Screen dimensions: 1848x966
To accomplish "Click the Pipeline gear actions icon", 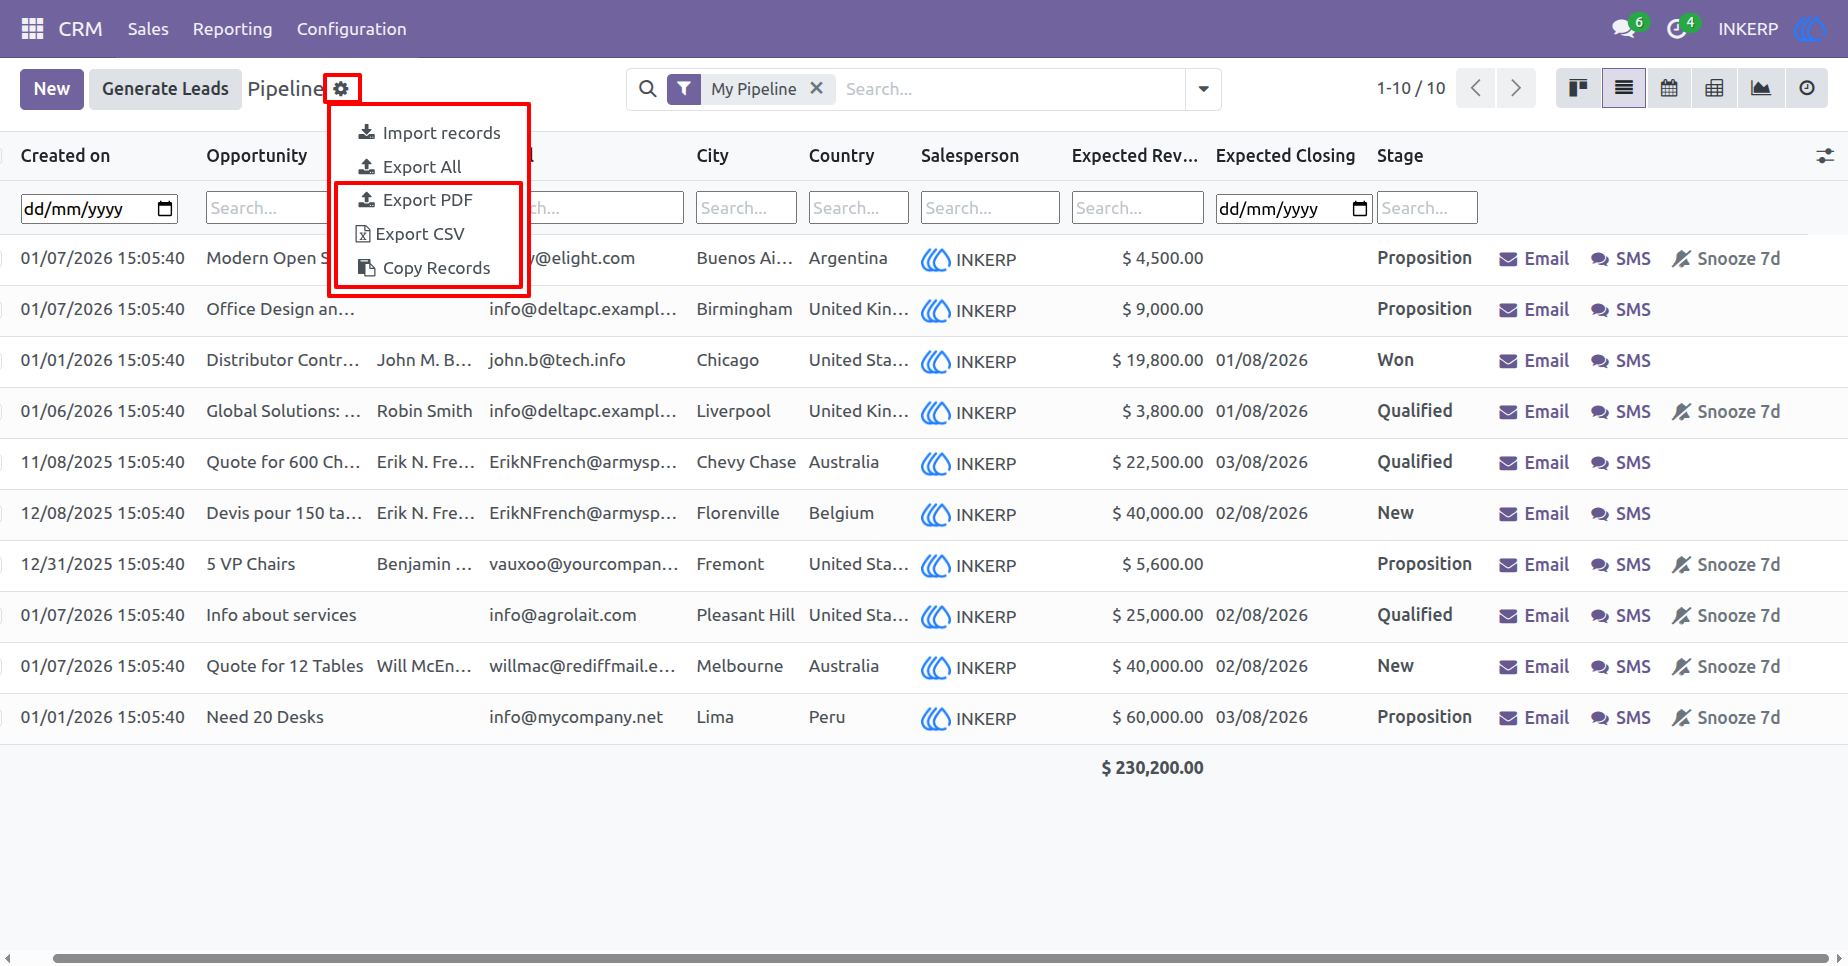I will coord(341,89).
